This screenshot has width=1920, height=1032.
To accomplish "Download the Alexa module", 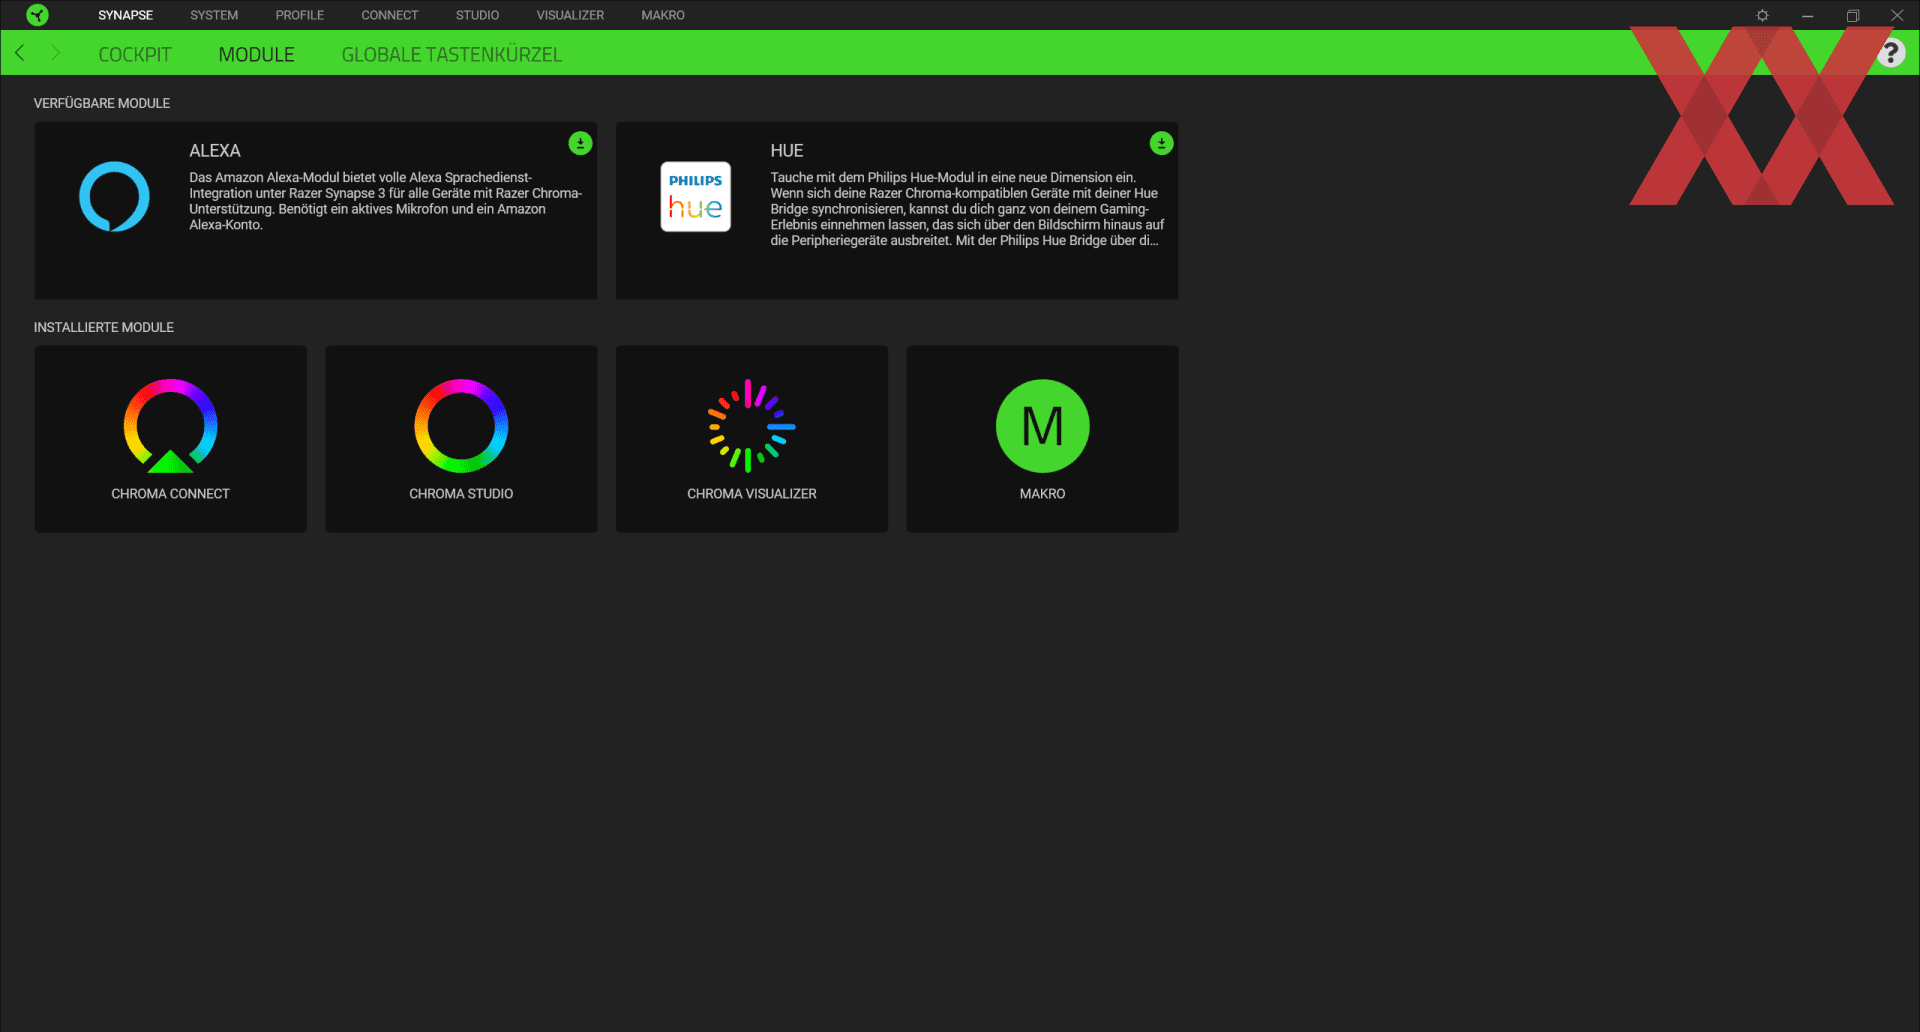I will click(x=580, y=143).
